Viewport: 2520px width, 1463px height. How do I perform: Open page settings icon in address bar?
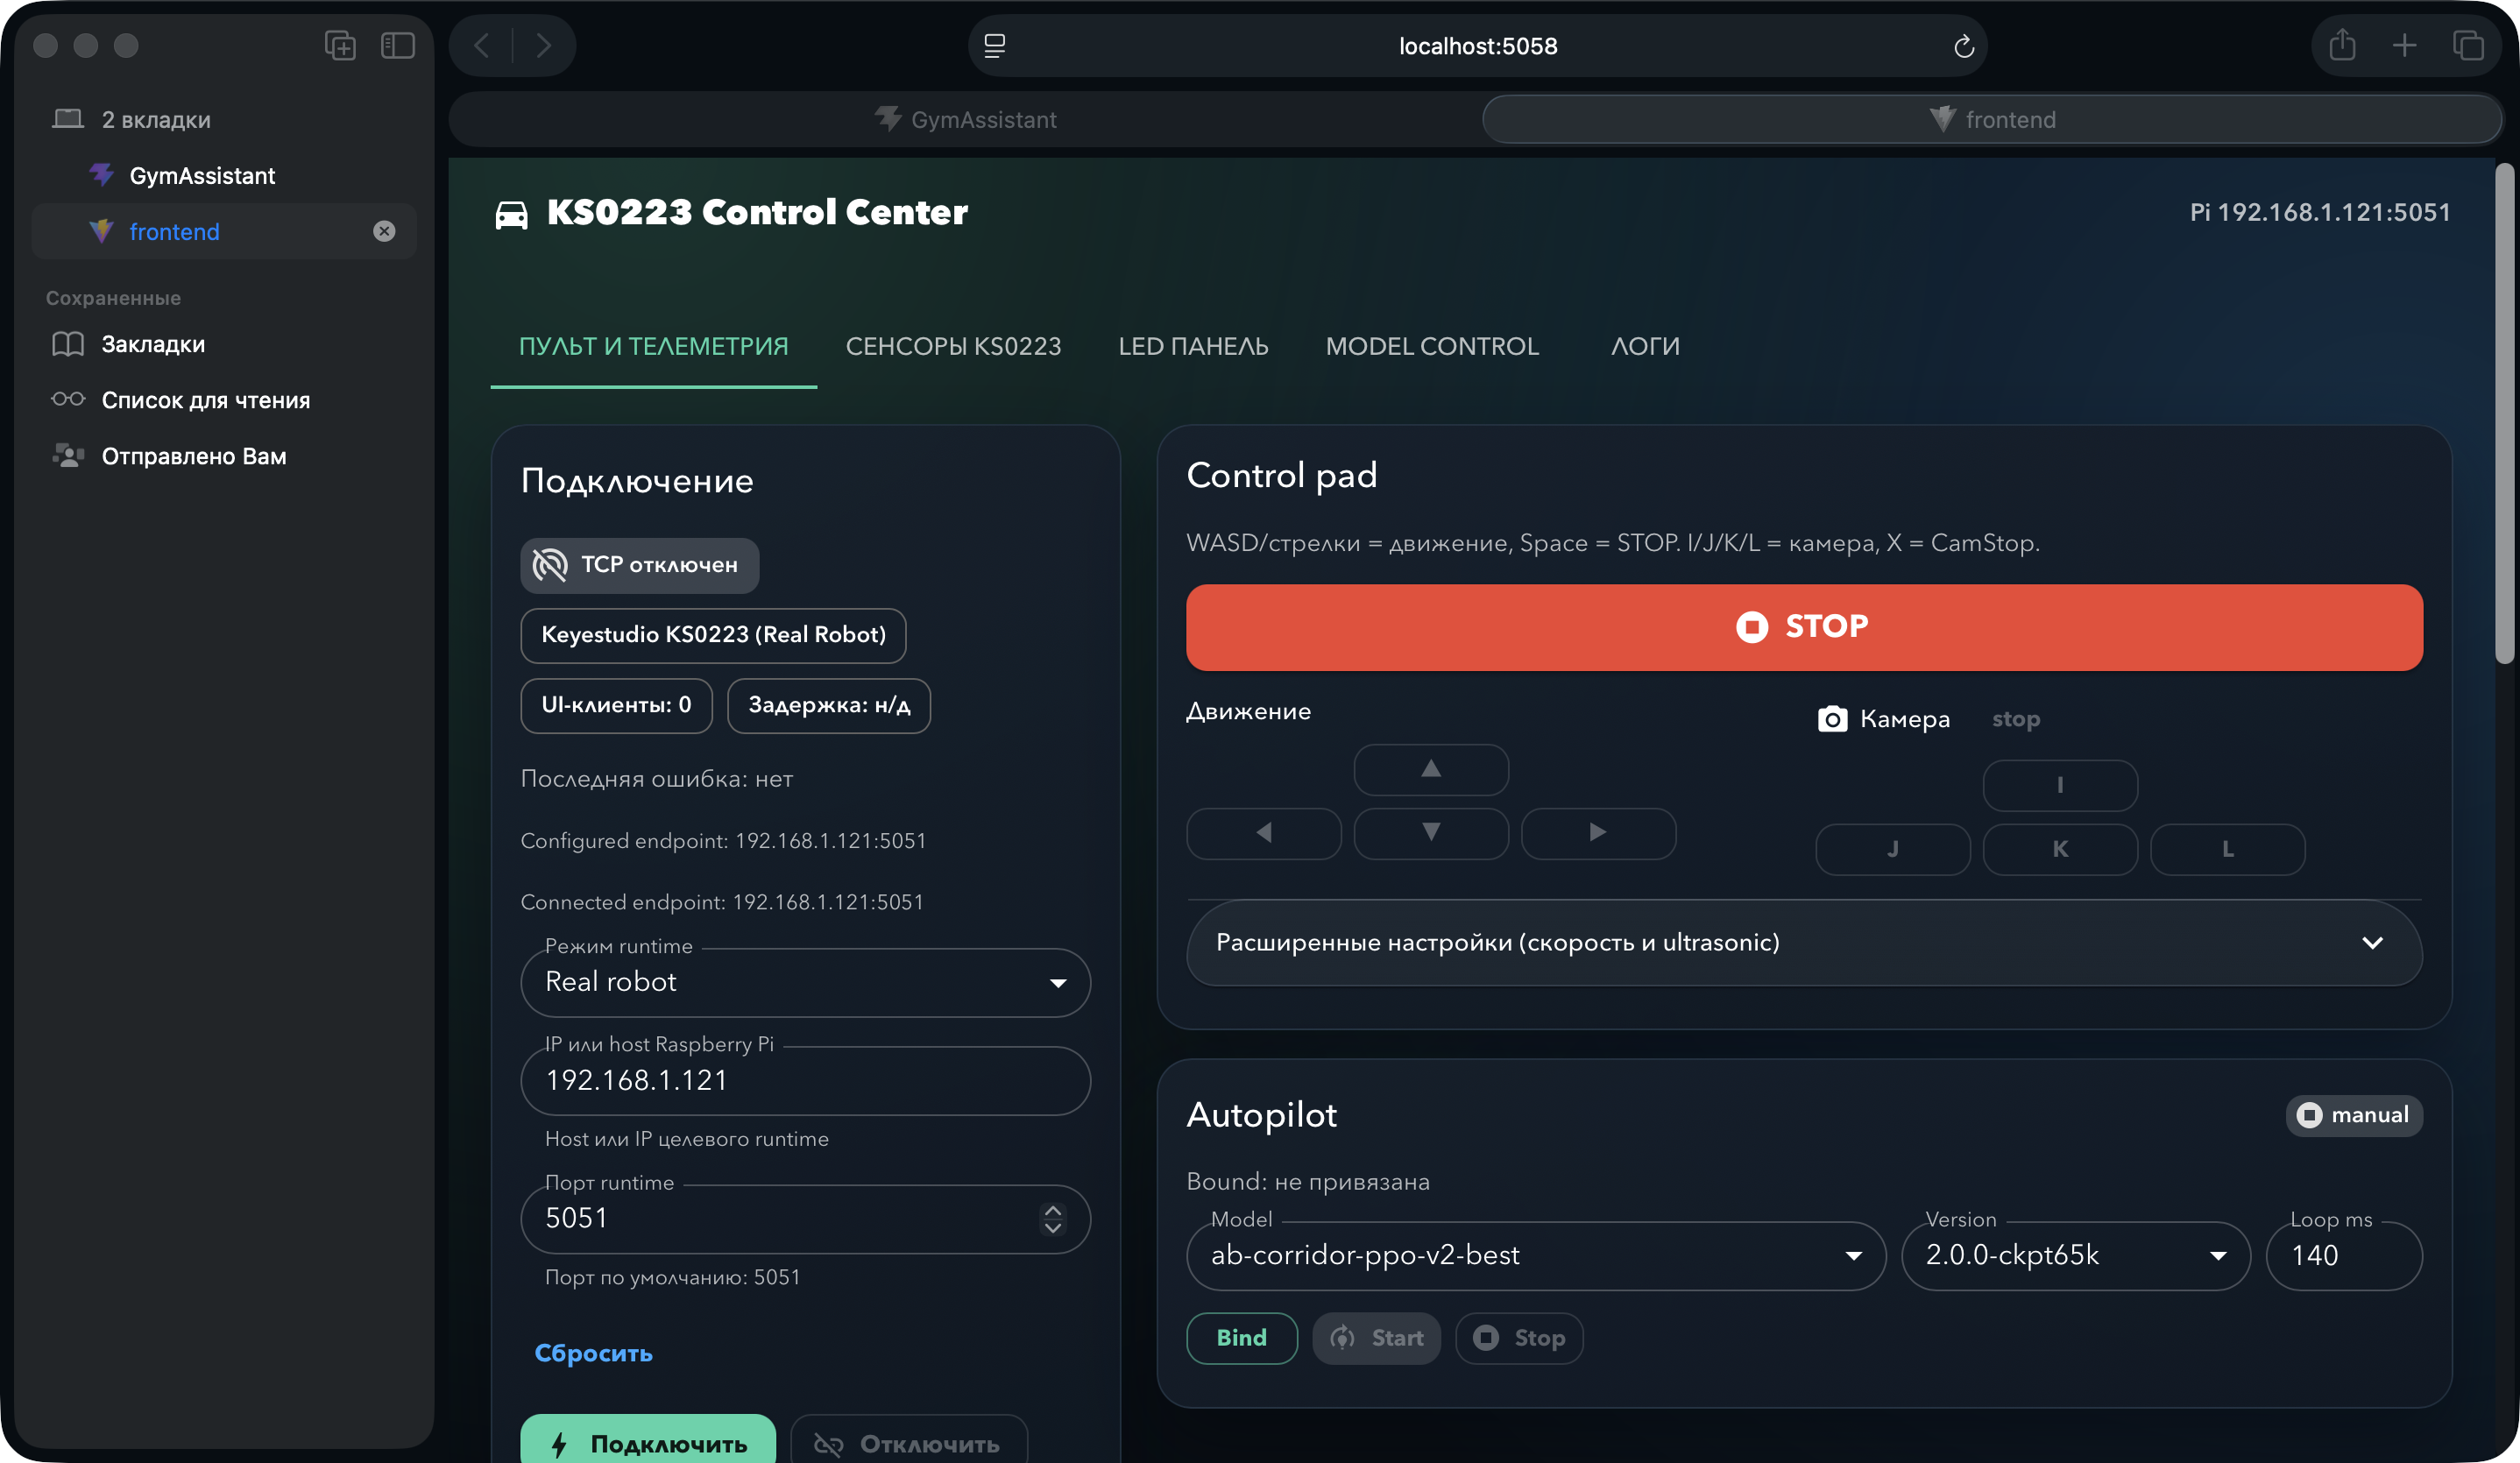pos(994,46)
